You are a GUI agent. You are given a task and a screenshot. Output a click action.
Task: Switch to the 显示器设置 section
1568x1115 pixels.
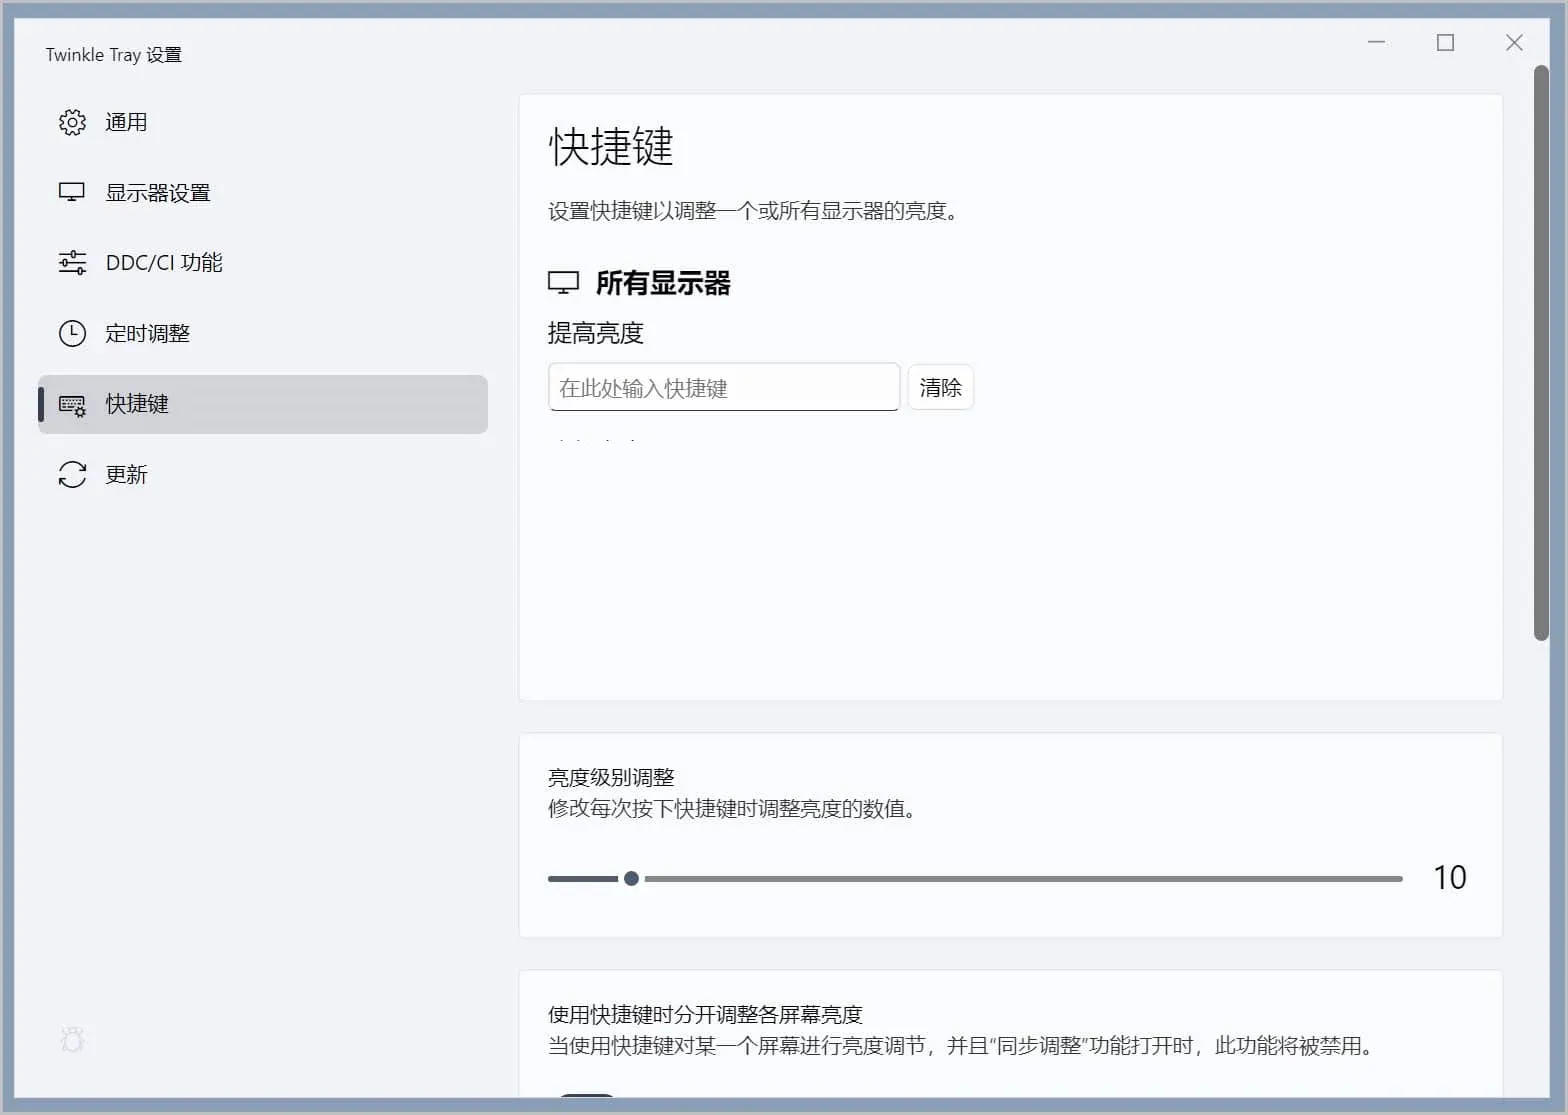tap(158, 192)
